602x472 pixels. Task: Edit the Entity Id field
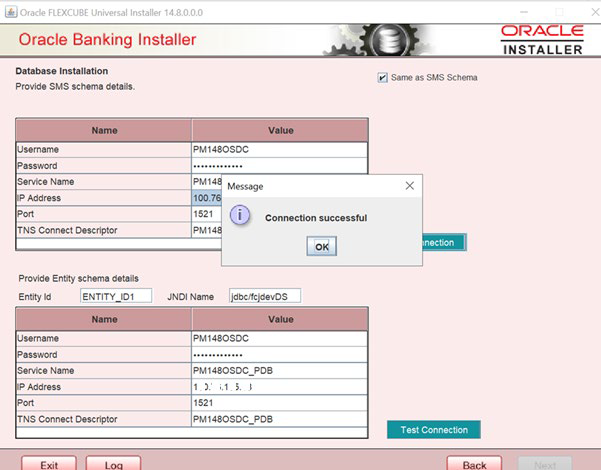116,296
